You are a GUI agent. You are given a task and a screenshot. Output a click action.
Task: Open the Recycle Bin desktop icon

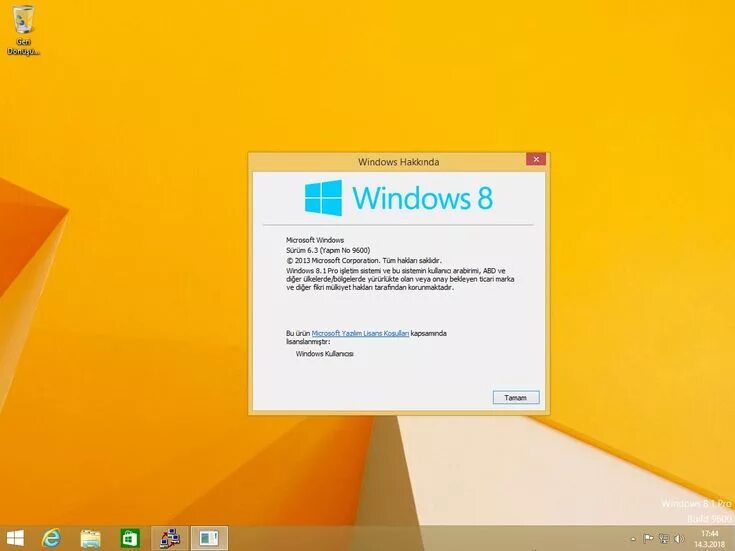click(22, 30)
